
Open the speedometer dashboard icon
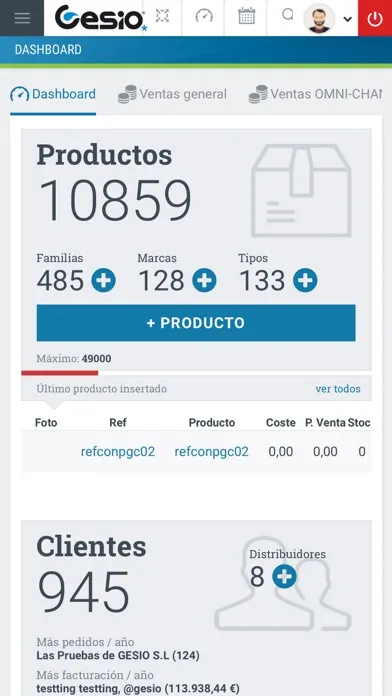204,16
